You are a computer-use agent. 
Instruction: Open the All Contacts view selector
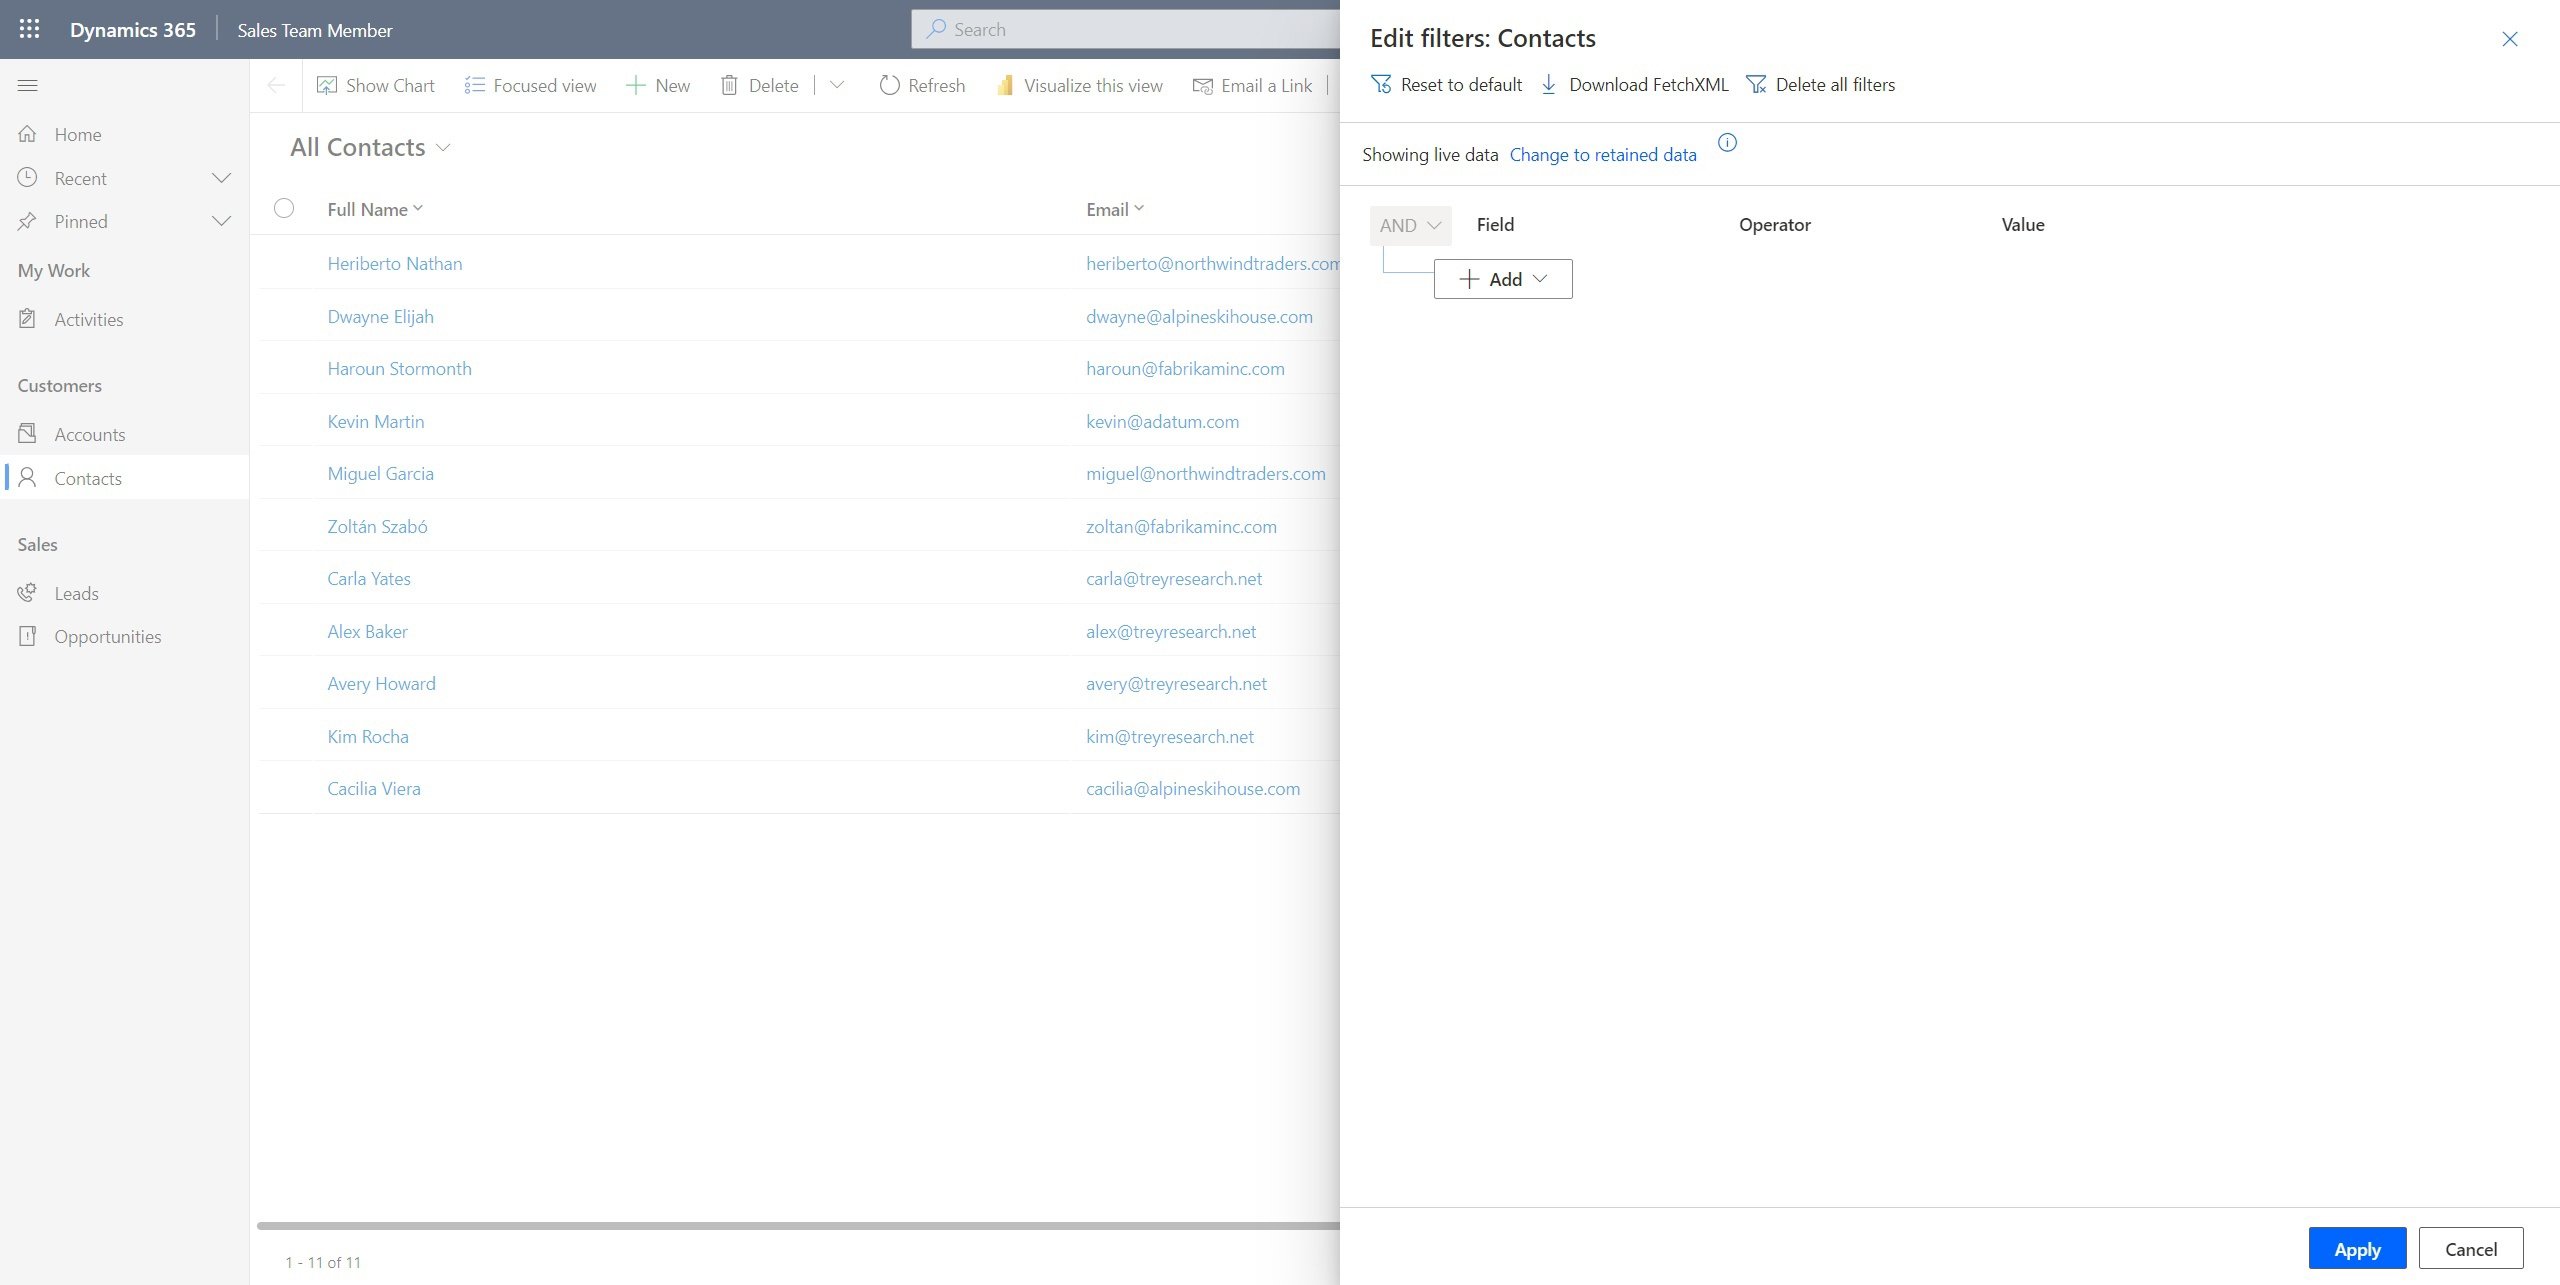click(x=370, y=148)
